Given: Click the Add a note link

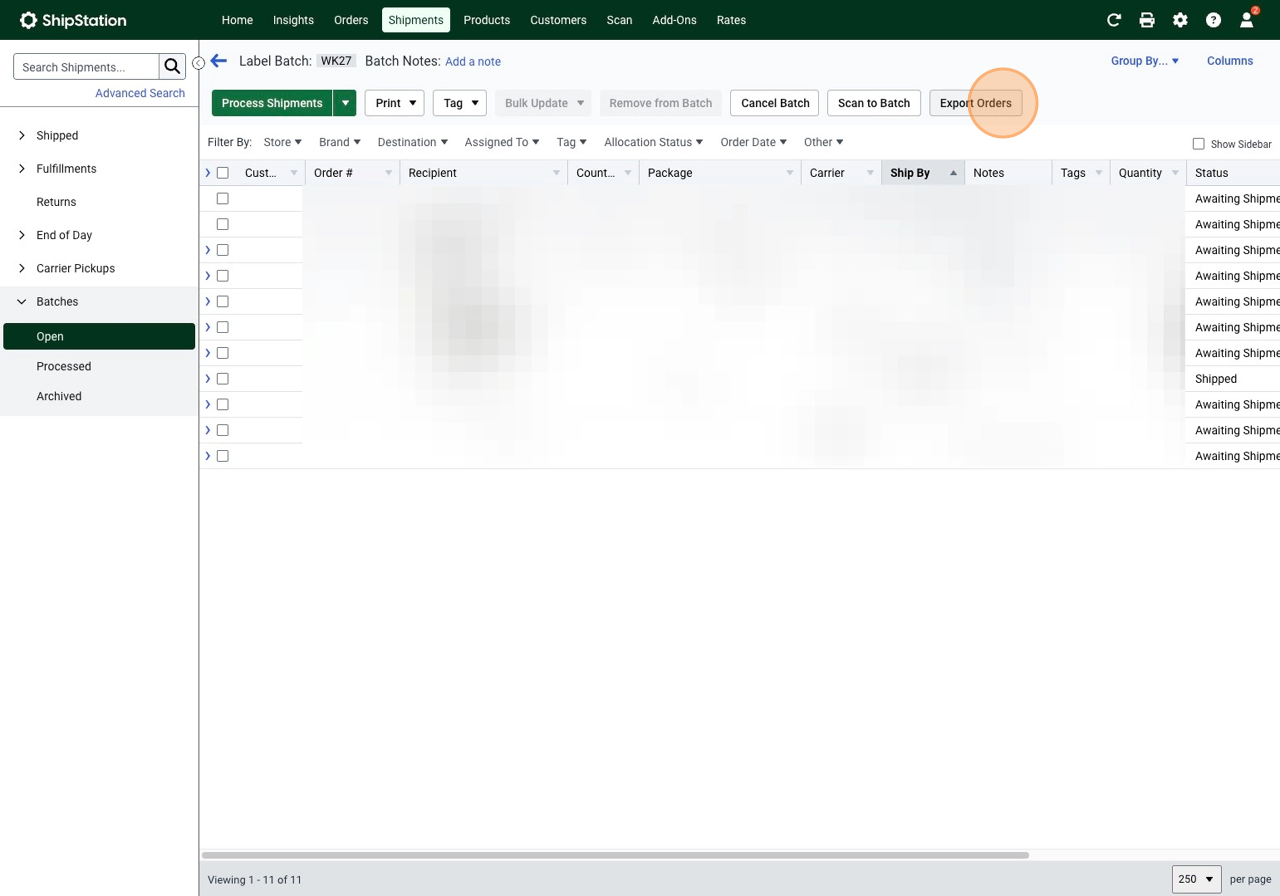Looking at the screenshot, I should click(x=473, y=62).
